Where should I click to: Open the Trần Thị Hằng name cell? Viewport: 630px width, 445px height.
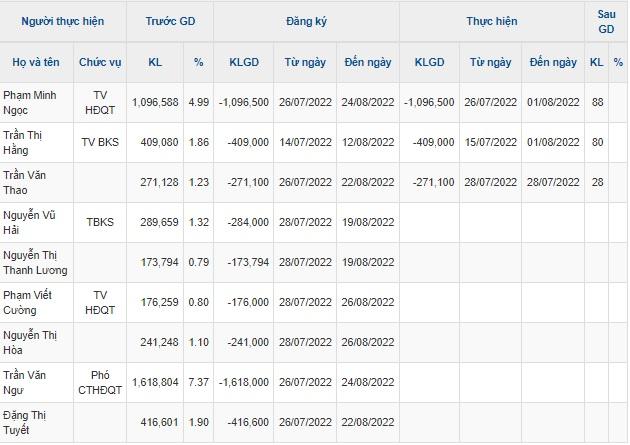38,142
